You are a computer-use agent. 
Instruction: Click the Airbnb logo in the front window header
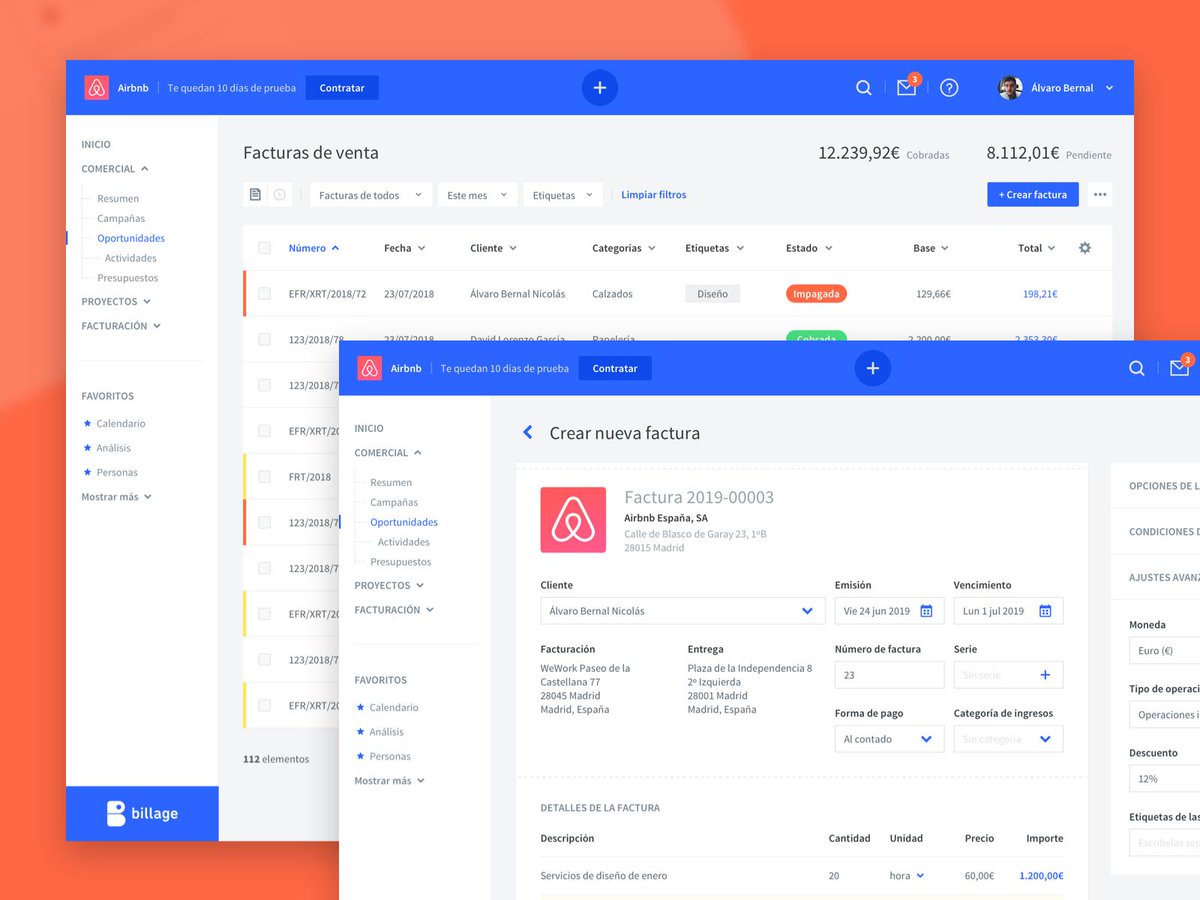click(369, 368)
